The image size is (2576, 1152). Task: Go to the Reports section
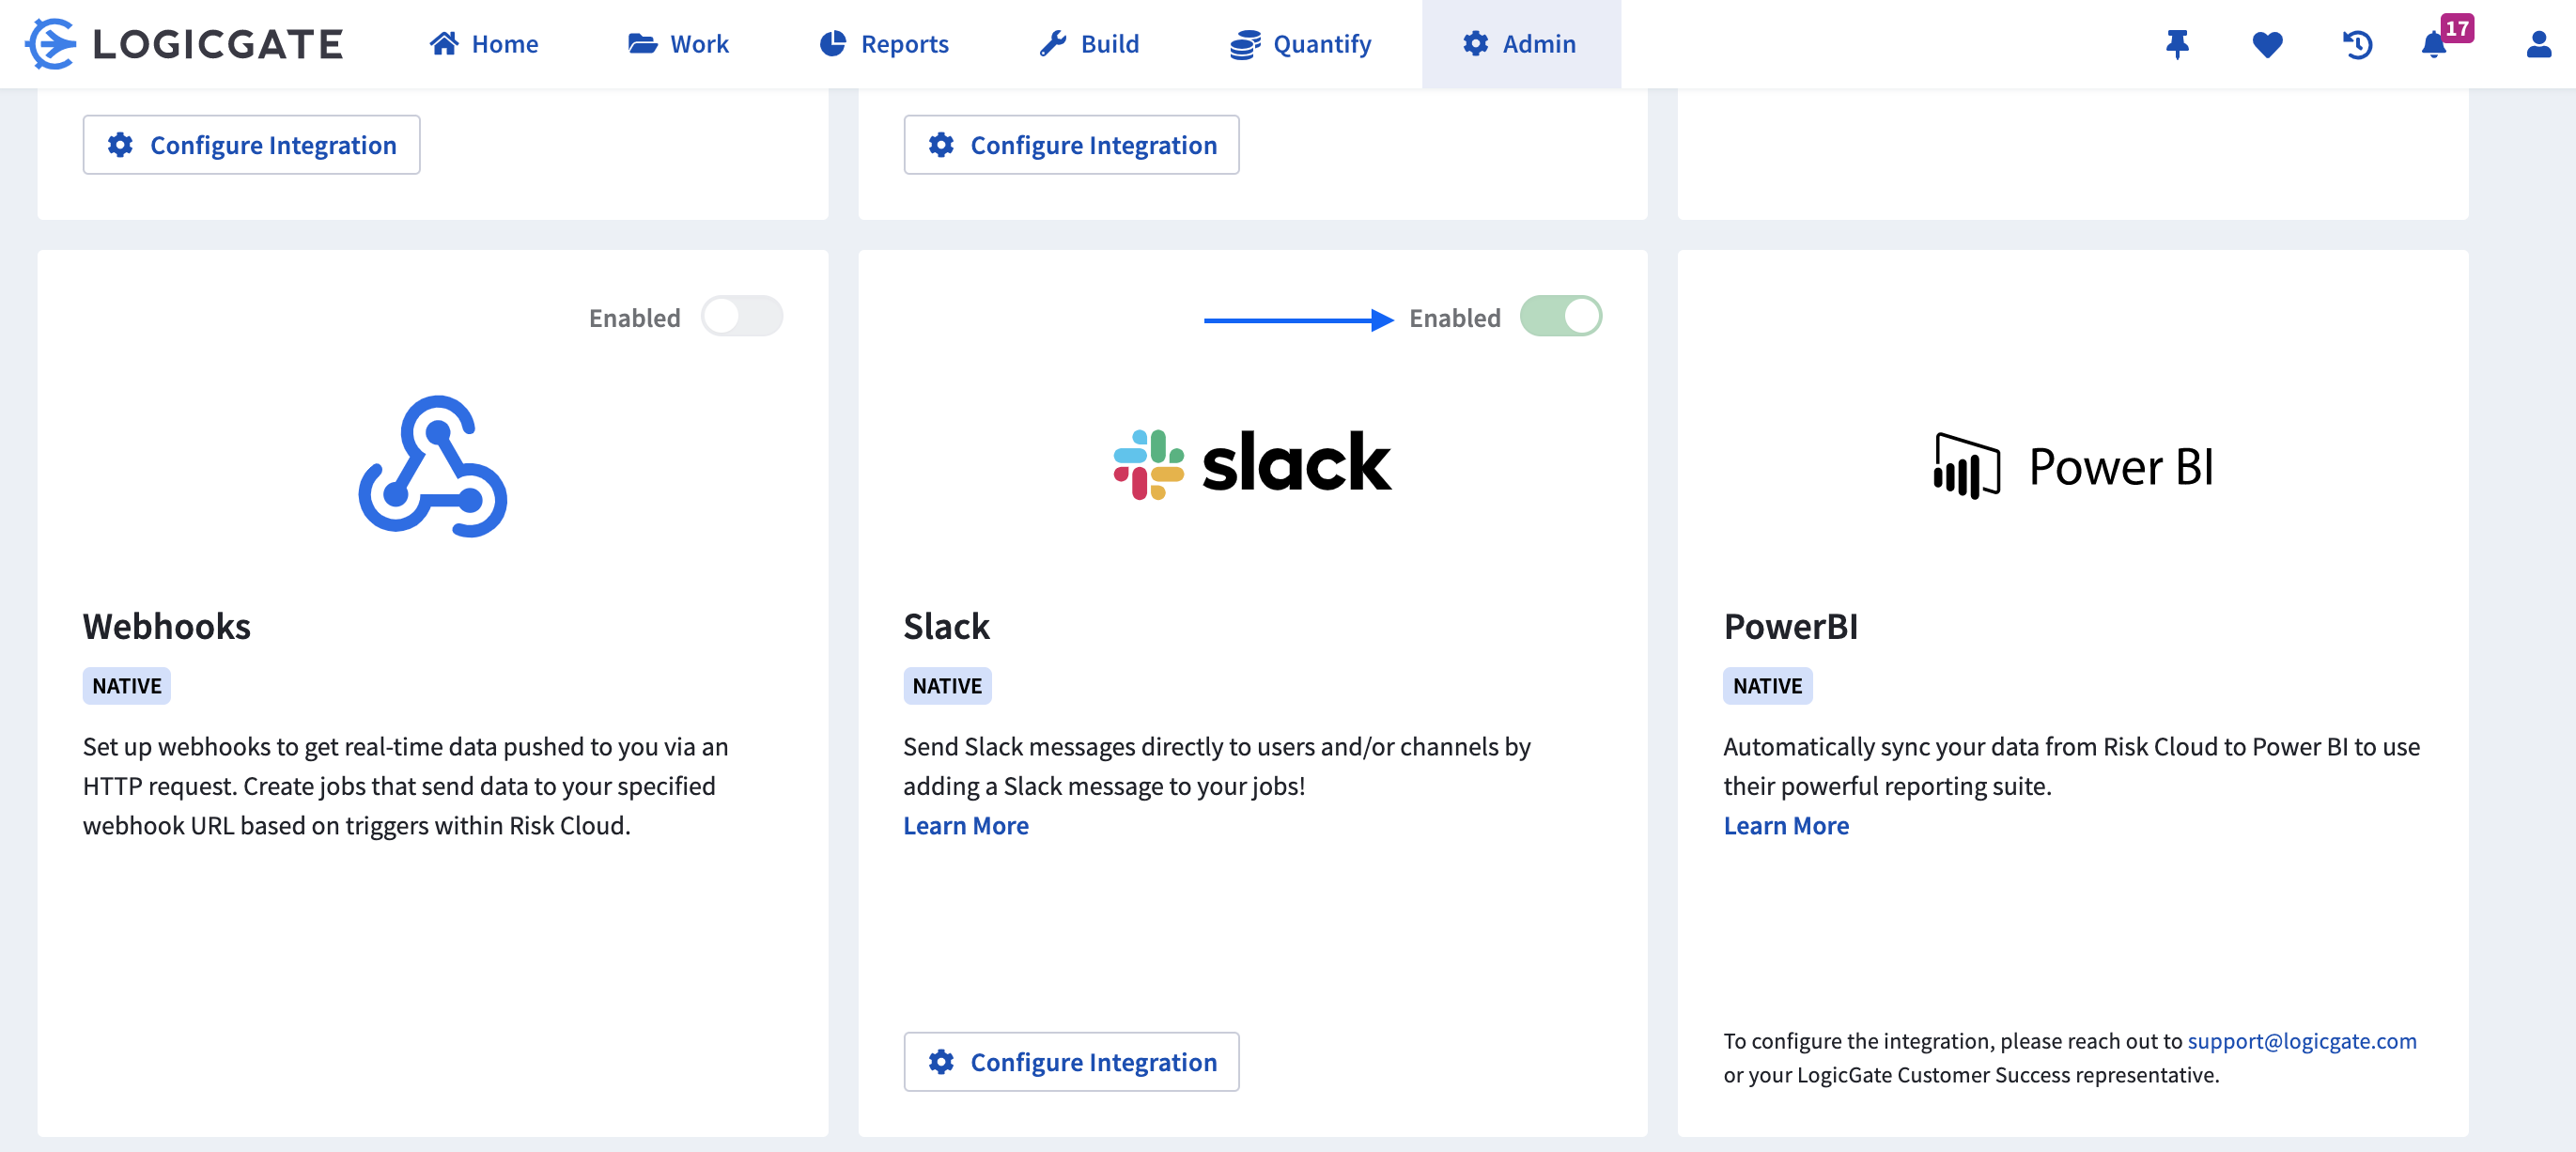point(884,44)
